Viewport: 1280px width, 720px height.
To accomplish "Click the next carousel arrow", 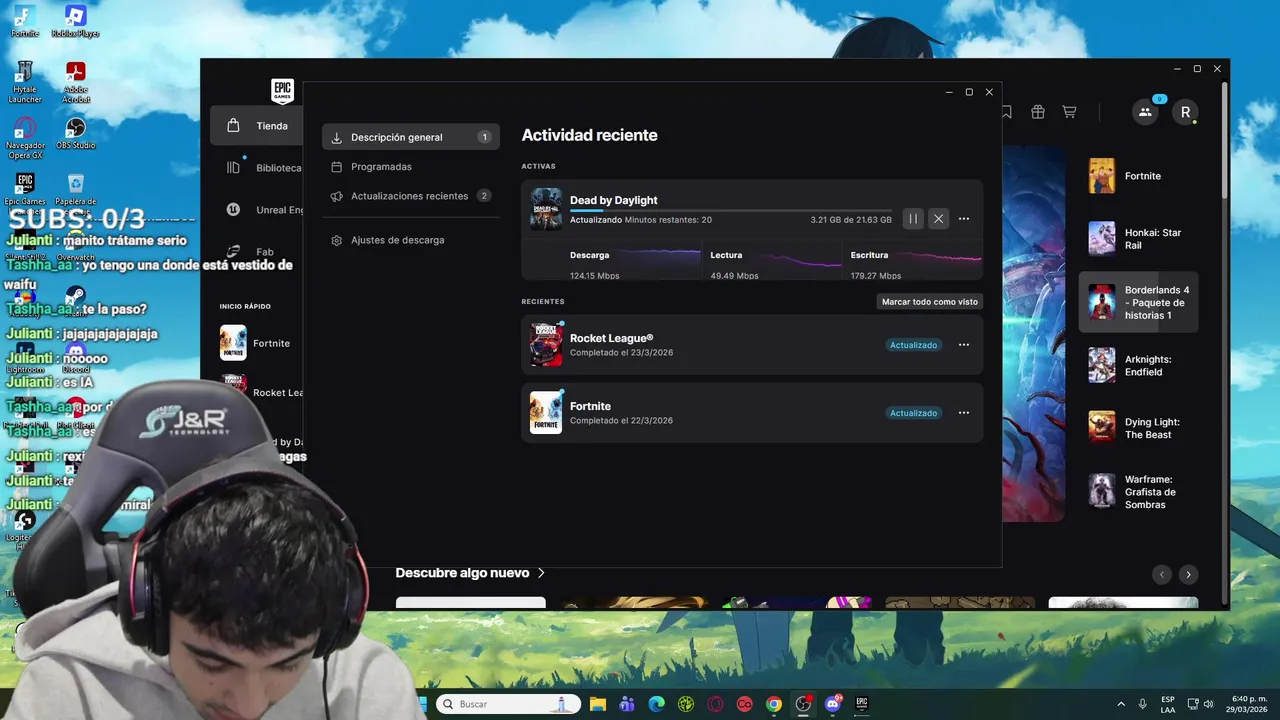I will coord(1188,574).
